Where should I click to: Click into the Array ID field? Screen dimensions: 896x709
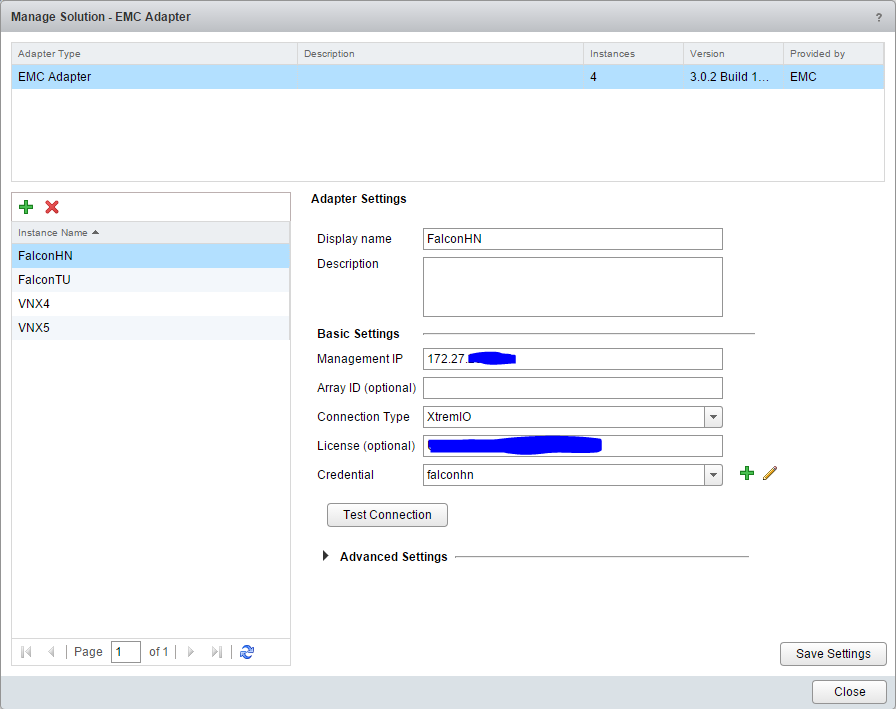572,388
